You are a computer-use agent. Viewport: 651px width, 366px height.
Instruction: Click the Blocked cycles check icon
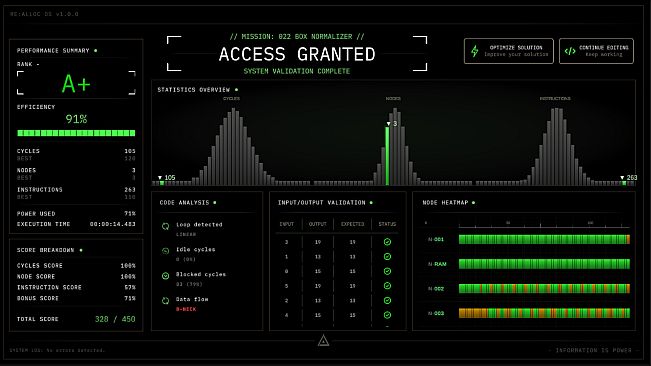165,276
